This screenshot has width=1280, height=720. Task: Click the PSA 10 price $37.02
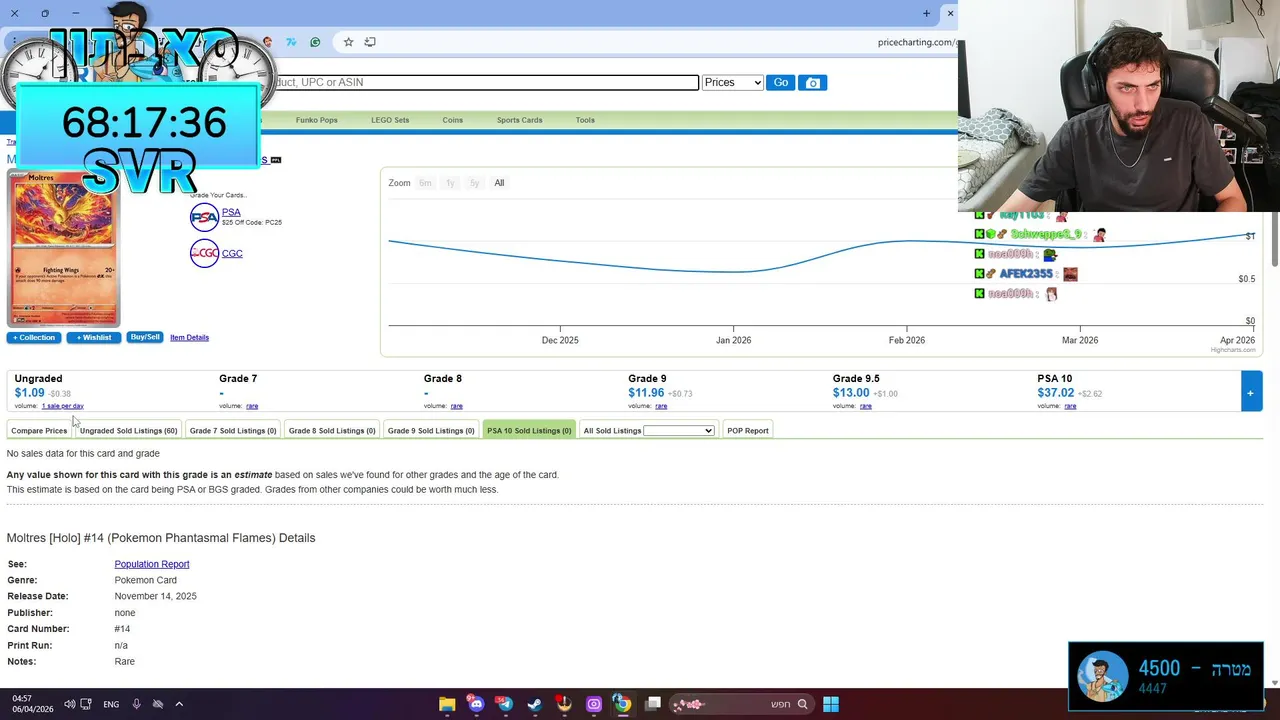point(1055,393)
